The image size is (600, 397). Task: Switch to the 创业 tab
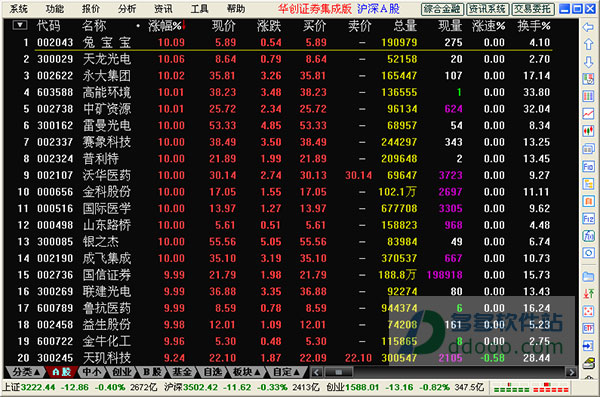point(121,372)
